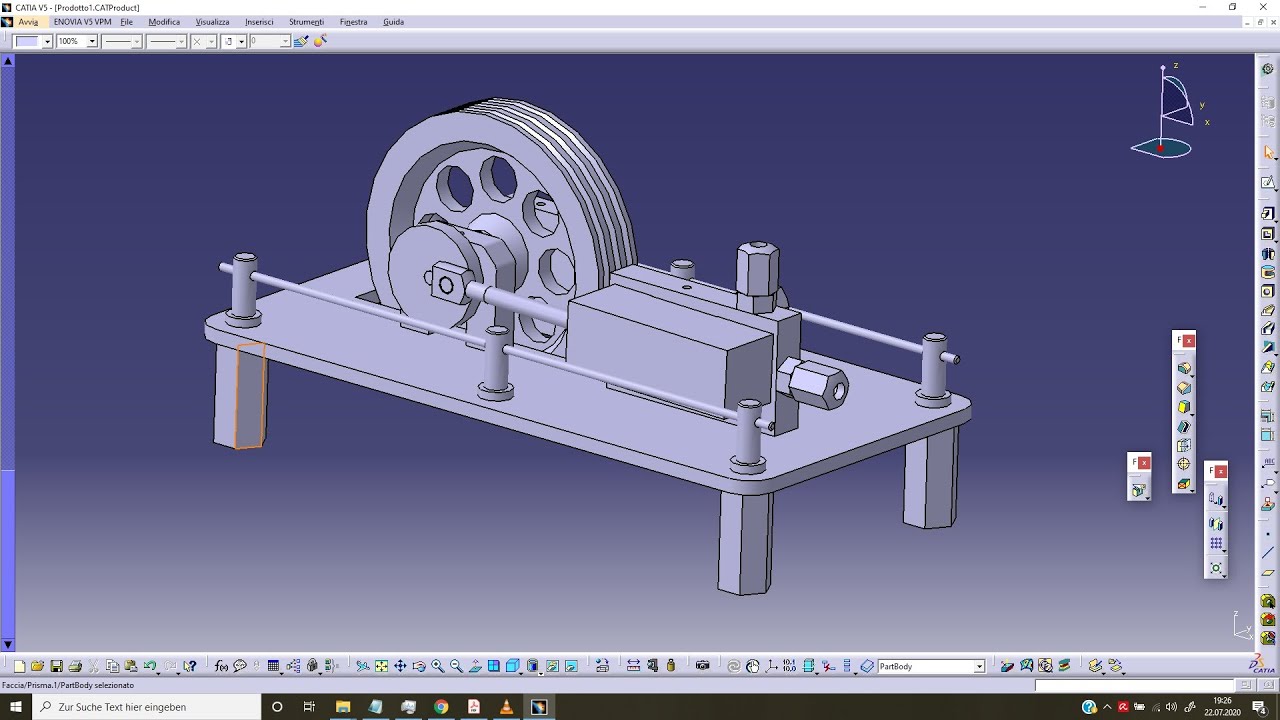
Task: Open the Painter graphic properties brush icon
Action: [300, 41]
